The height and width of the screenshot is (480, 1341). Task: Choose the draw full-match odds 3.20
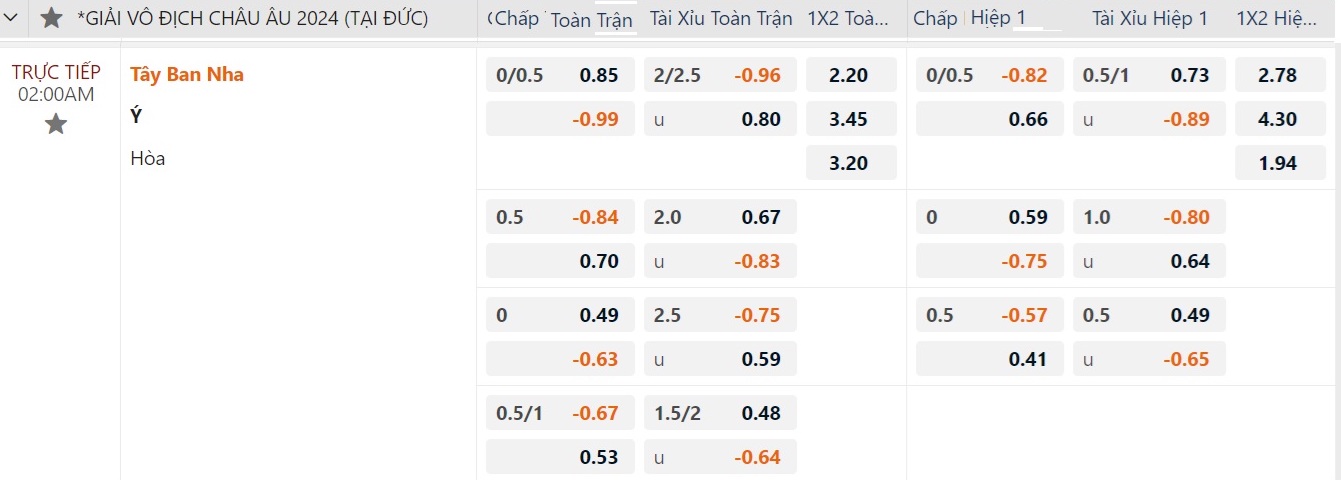(851, 163)
